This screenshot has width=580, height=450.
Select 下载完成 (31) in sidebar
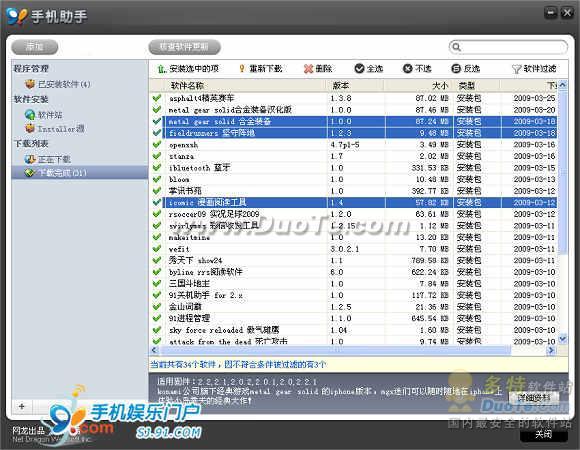point(80,173)
